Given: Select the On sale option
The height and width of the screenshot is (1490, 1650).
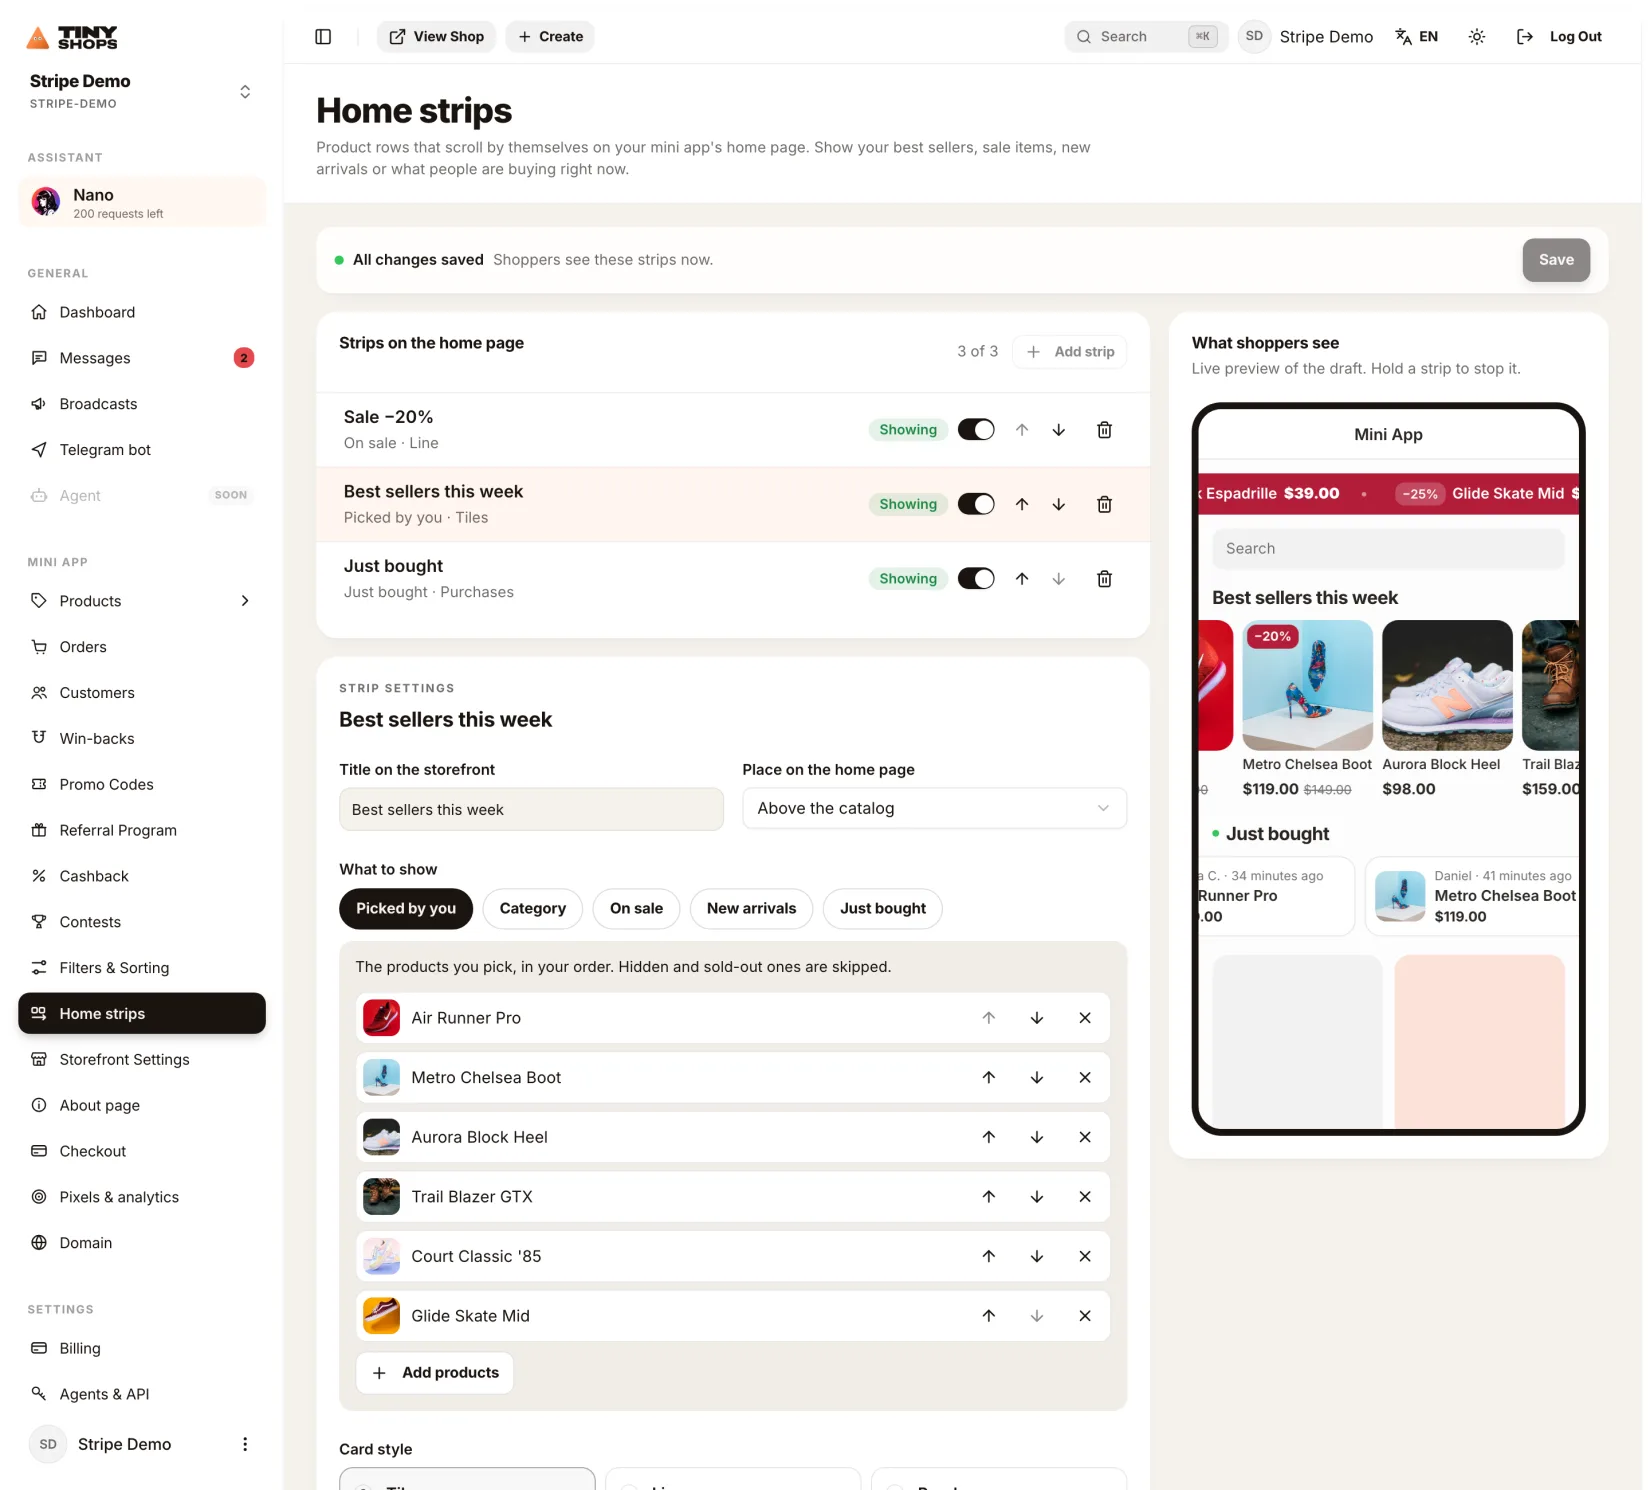Looking at the screenshot, I should pyautogui.click(x=636, y=909).
